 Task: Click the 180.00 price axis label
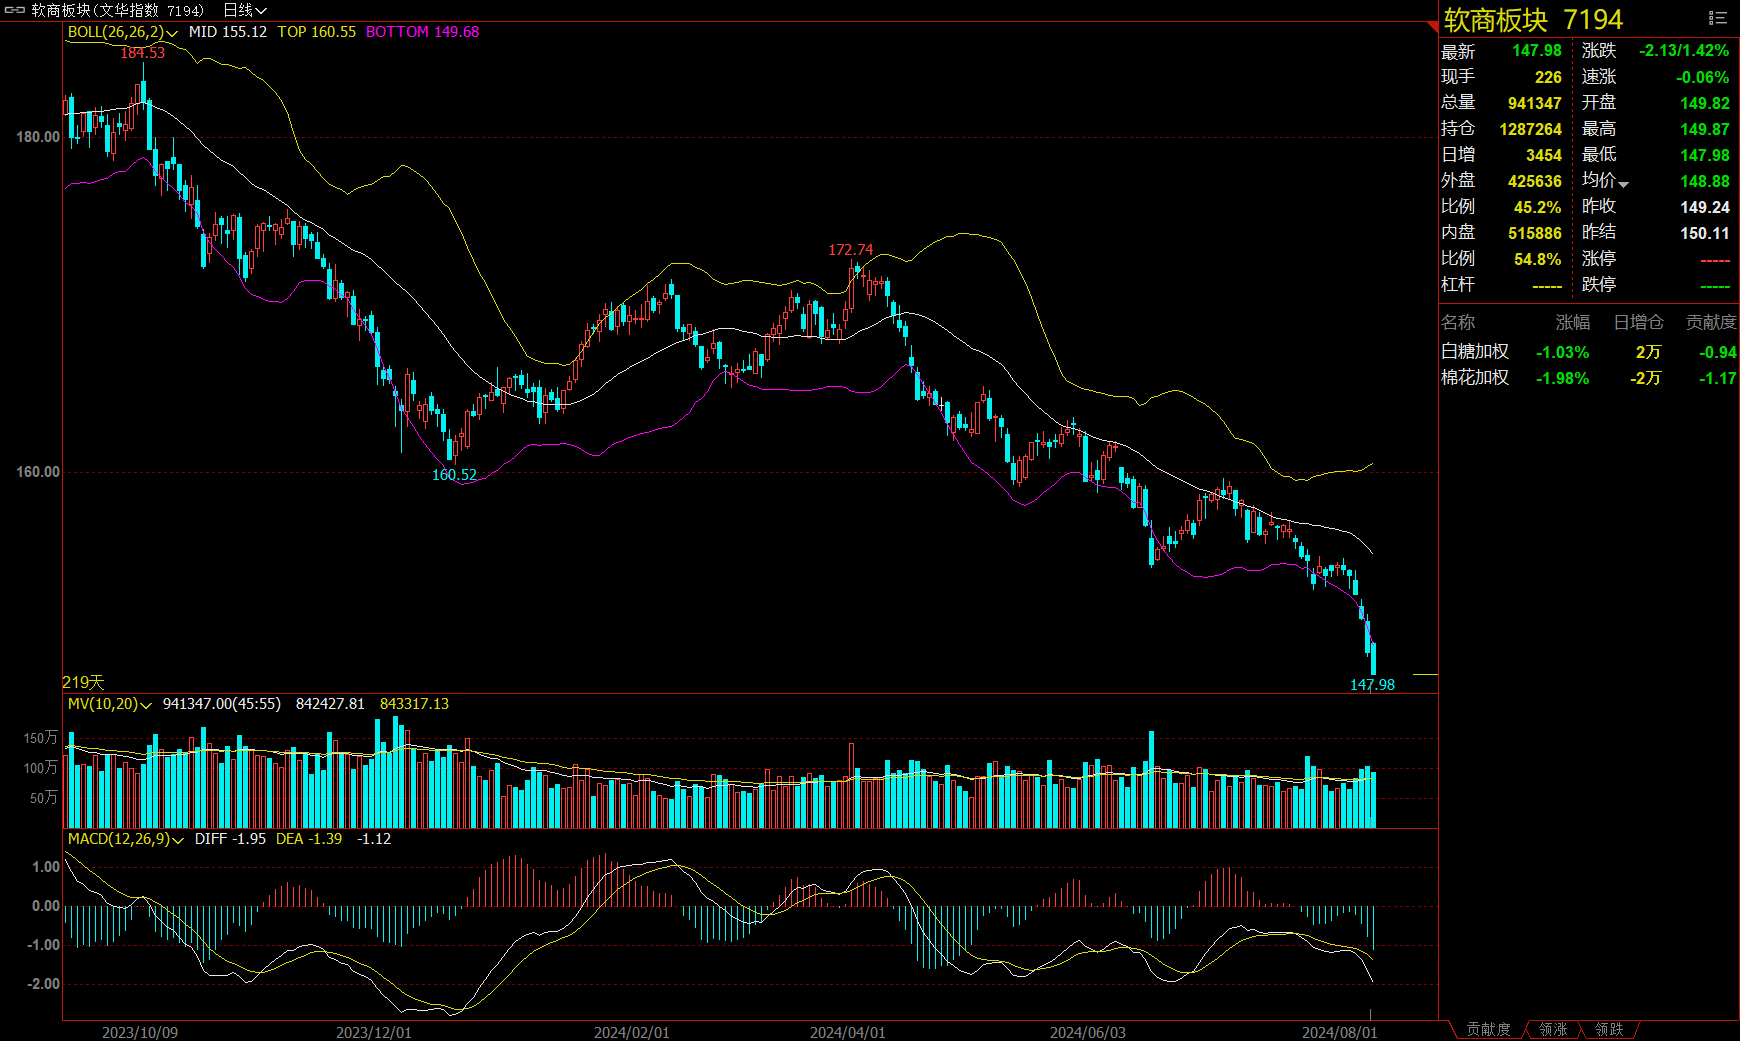[38, 137]
